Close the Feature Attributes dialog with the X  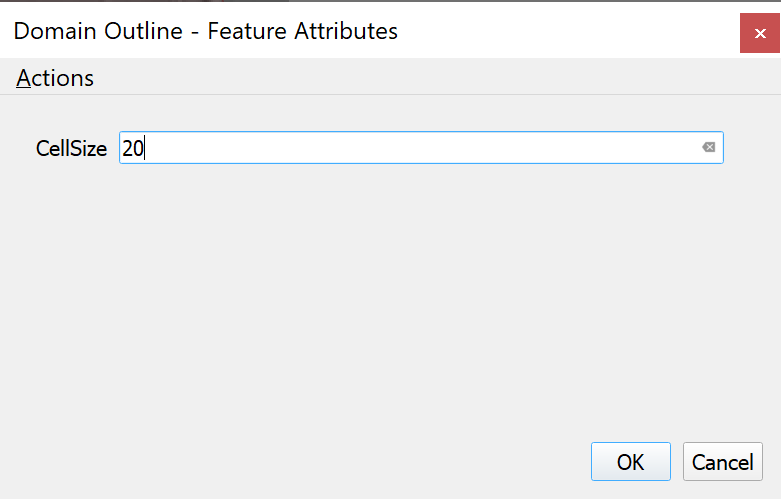coord(760,33)
